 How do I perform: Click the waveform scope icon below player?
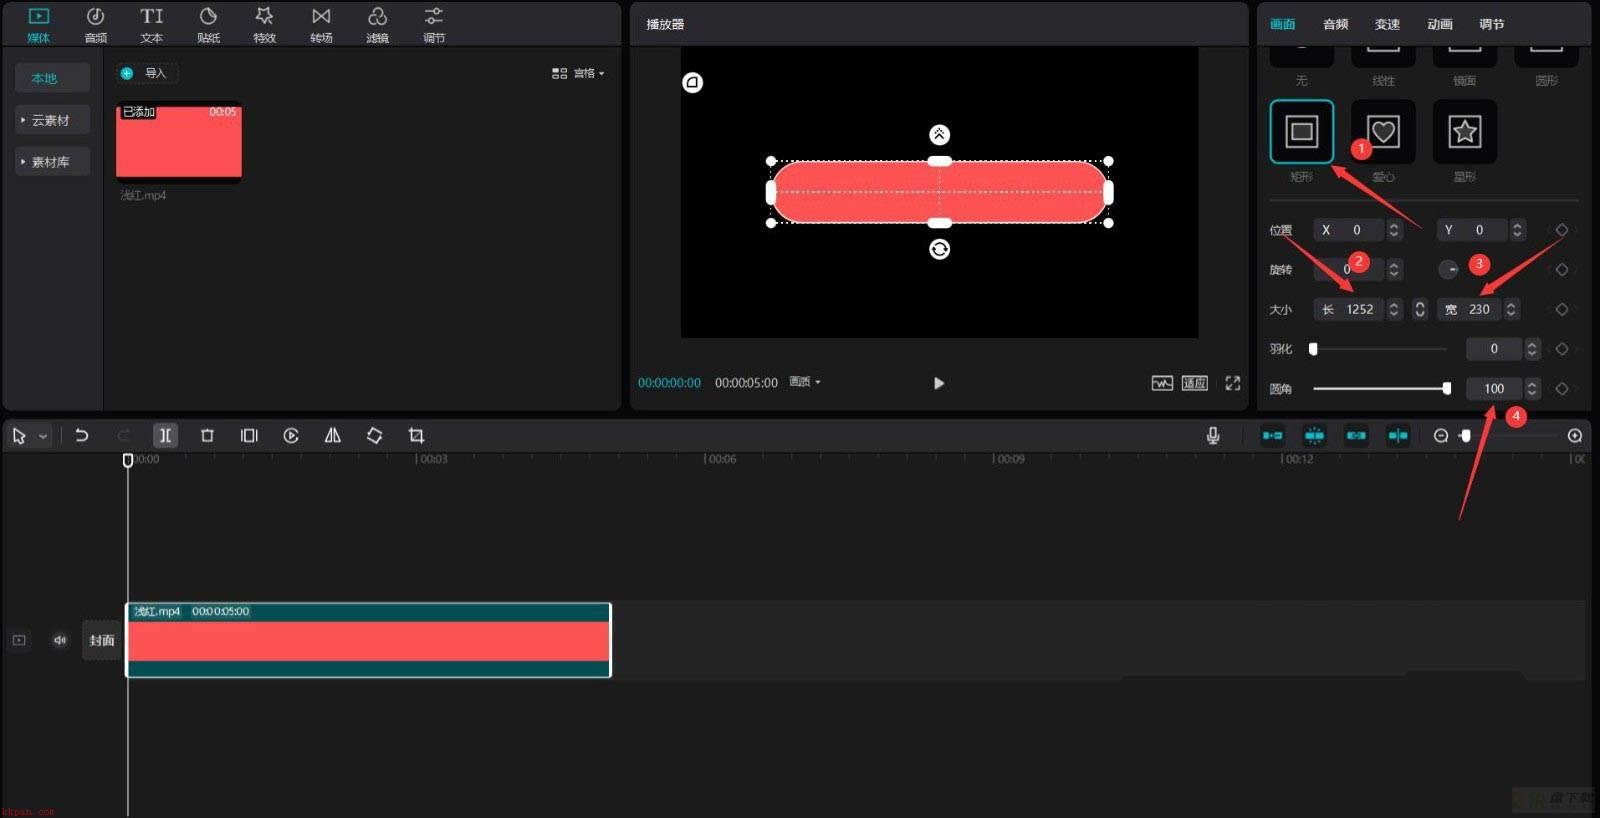(1162, 383)
